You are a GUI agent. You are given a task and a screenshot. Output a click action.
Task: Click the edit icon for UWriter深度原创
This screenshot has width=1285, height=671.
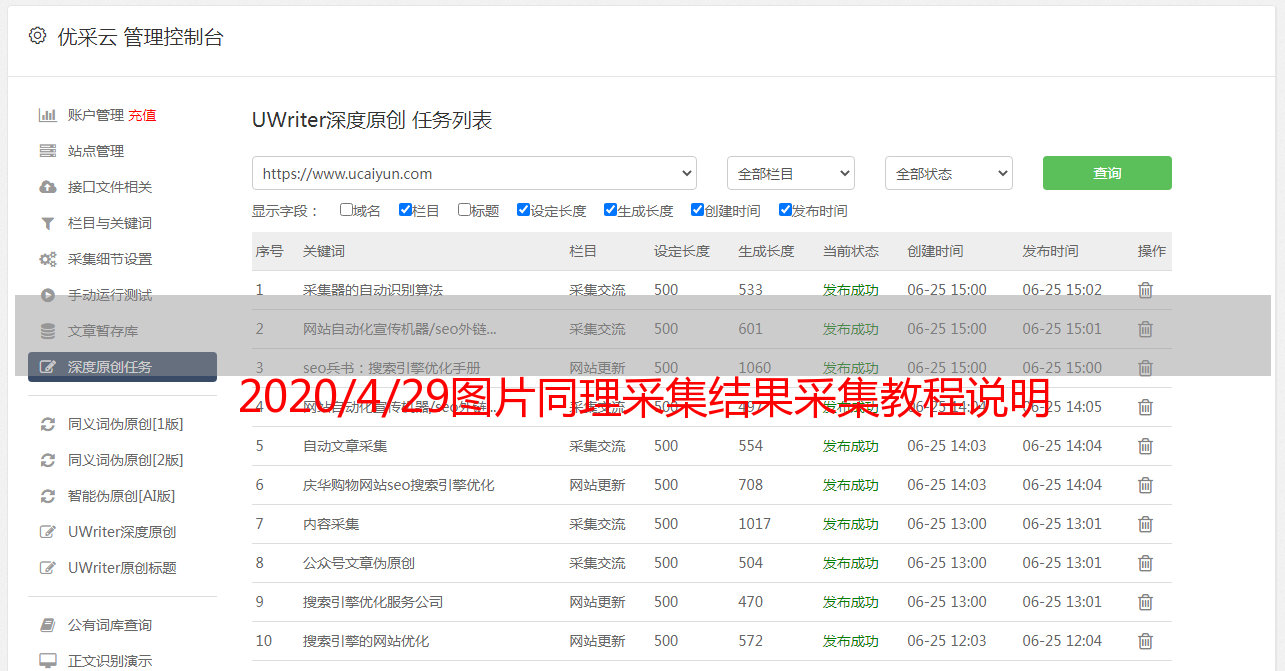(47, 532)
